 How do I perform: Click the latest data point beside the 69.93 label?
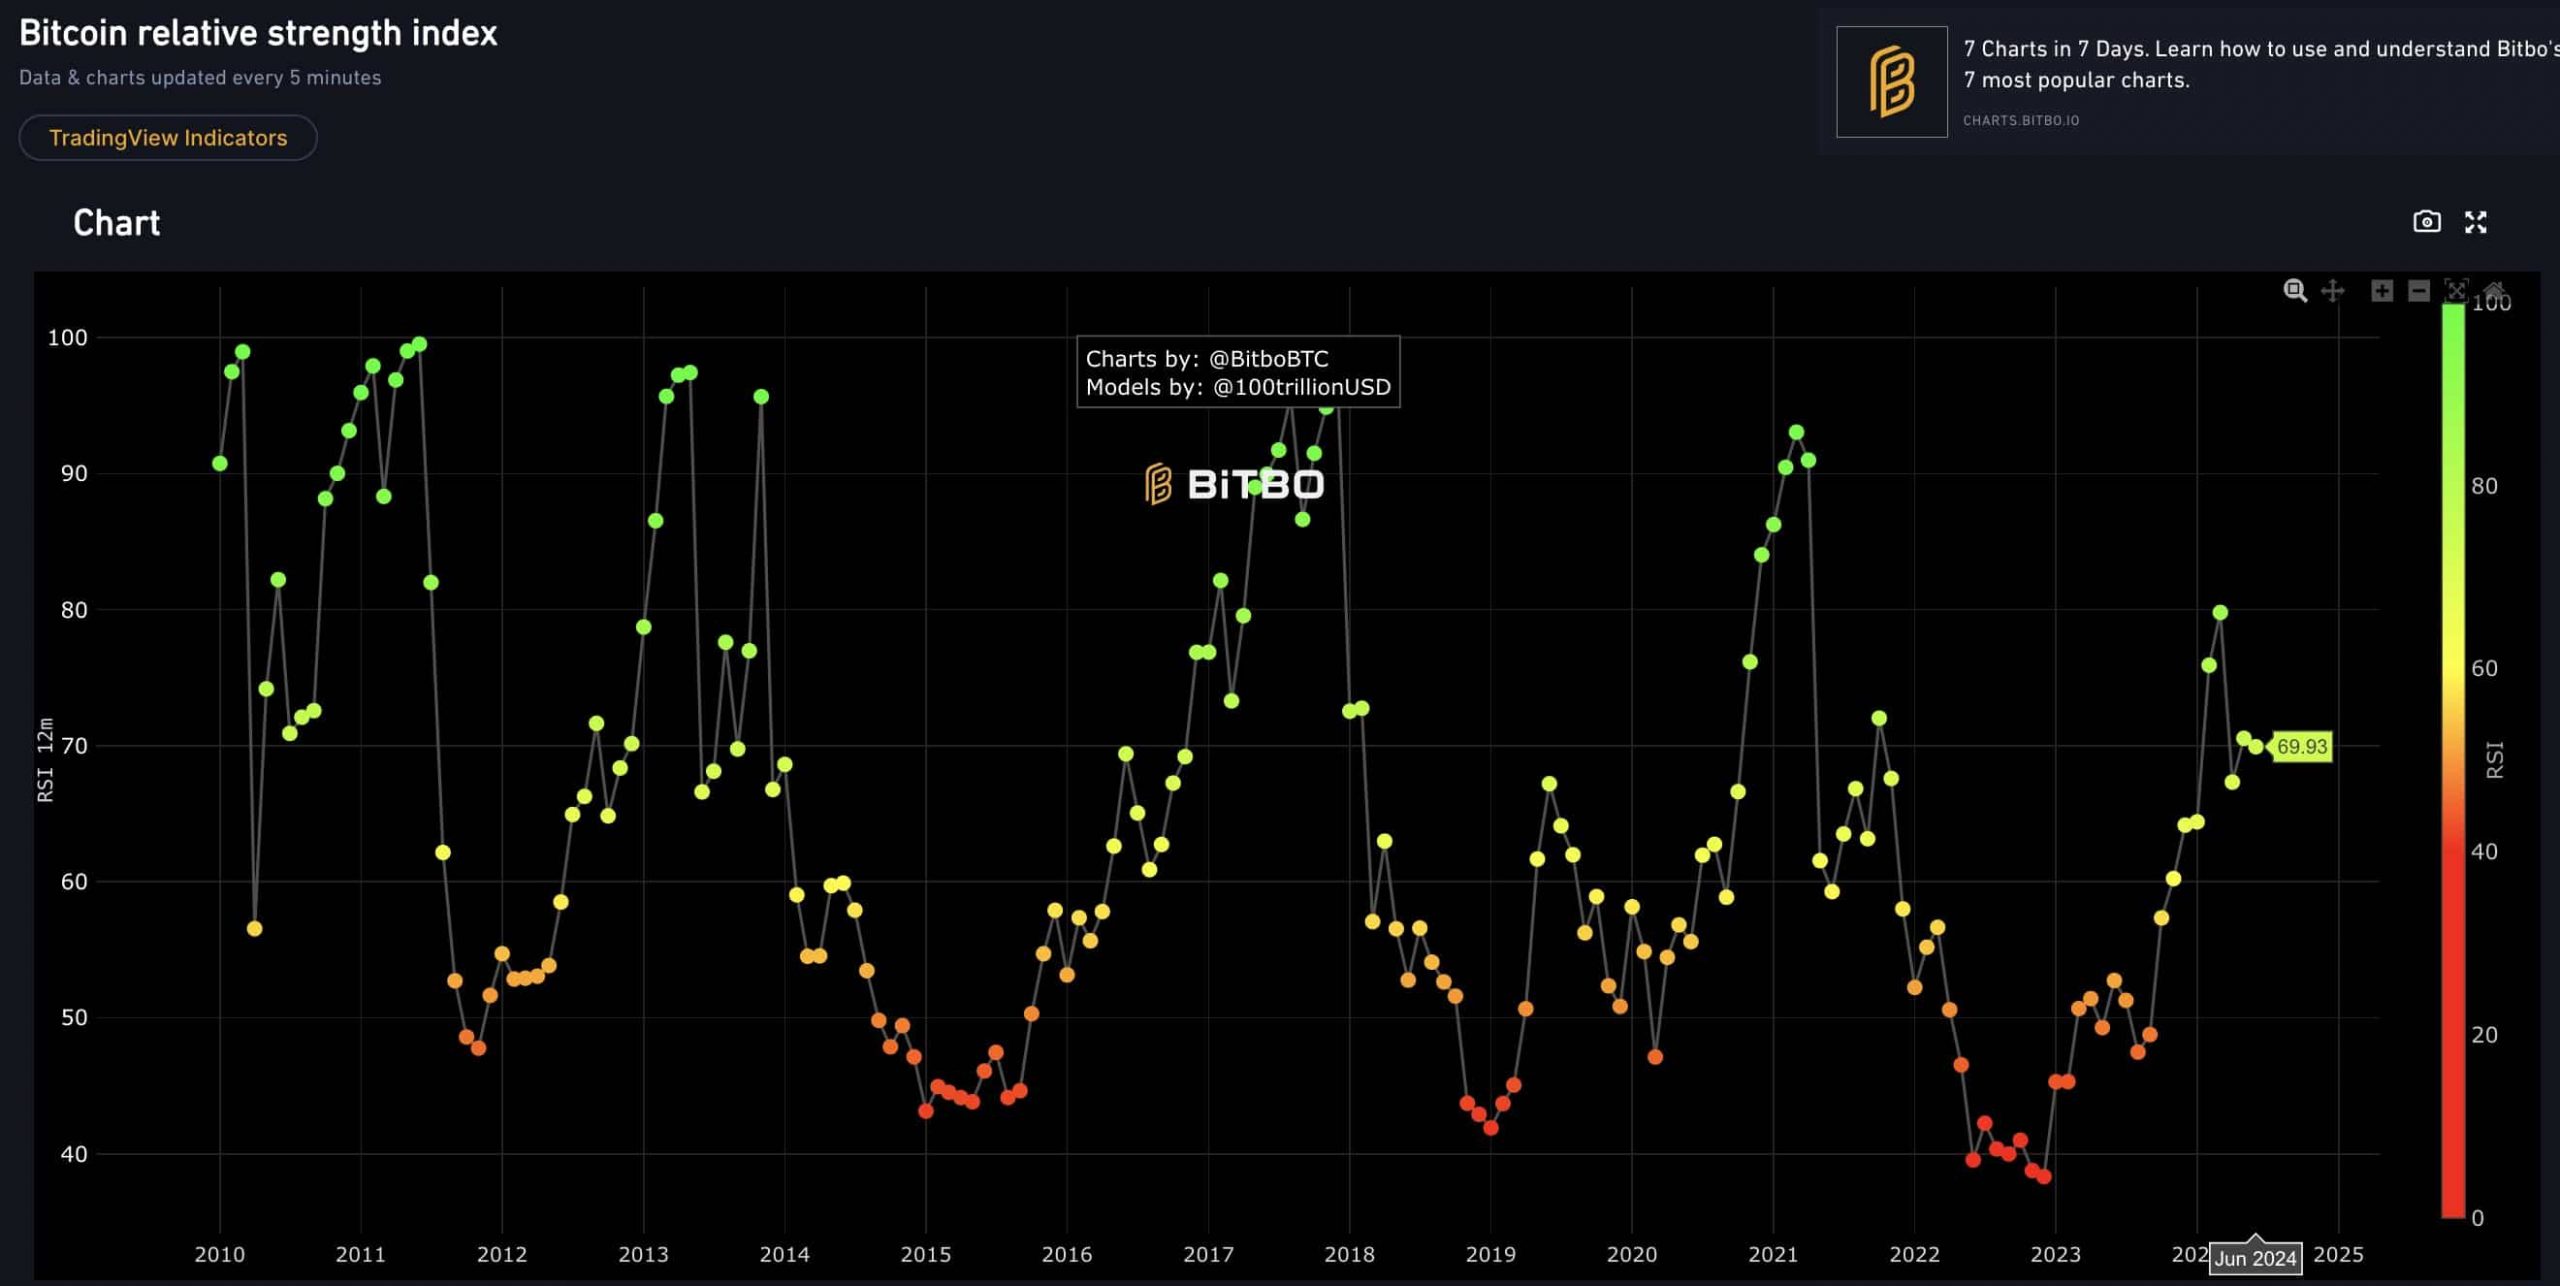pos(2256,747)
